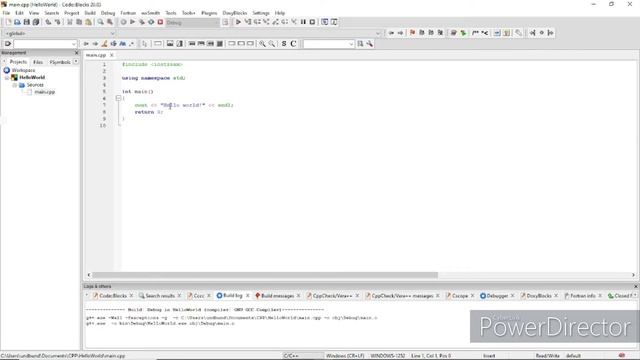640x360 pixels.
Task: Click the red Abort build icon
Action: point(160,22)
